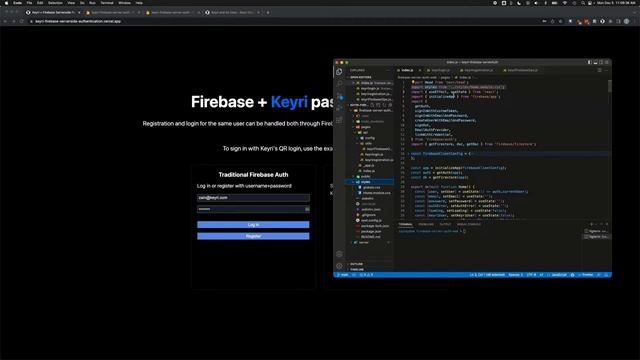640x360 pixels.
Task: Open editor more actions ellipsis beside split icon
Action: (x=606, y=70)
